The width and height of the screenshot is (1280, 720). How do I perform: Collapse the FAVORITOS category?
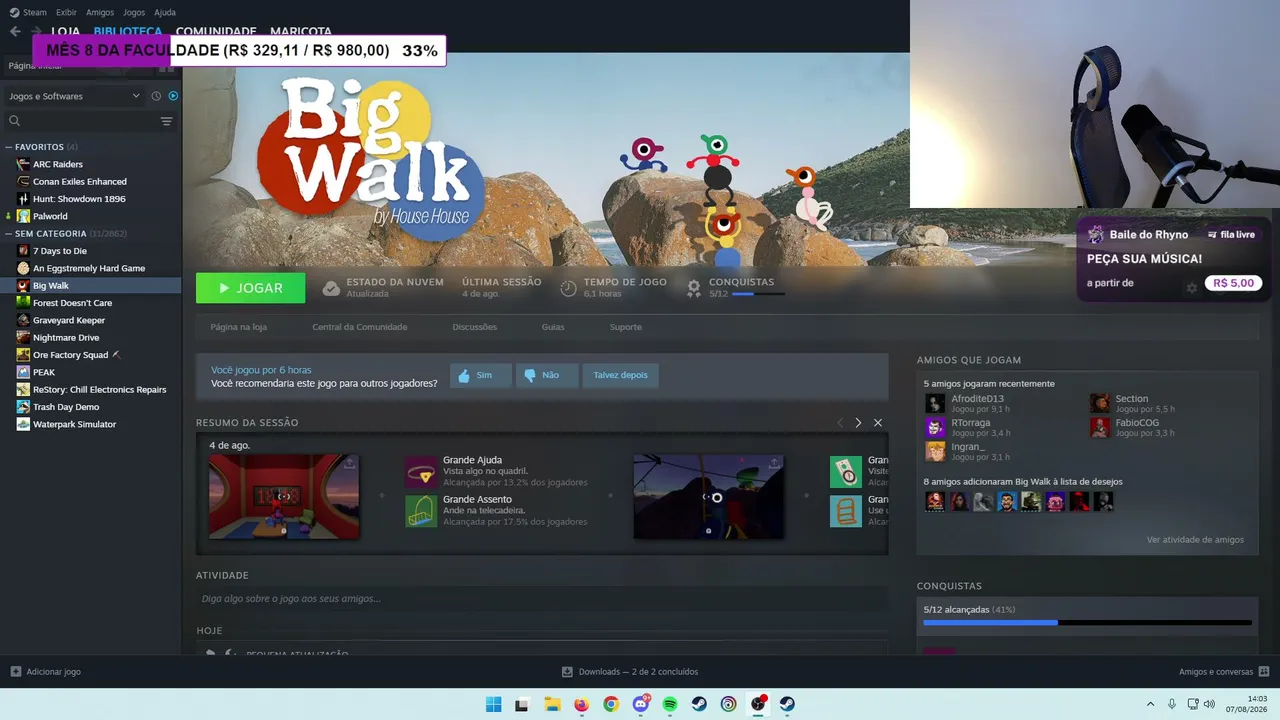click(x=9, y=147)
